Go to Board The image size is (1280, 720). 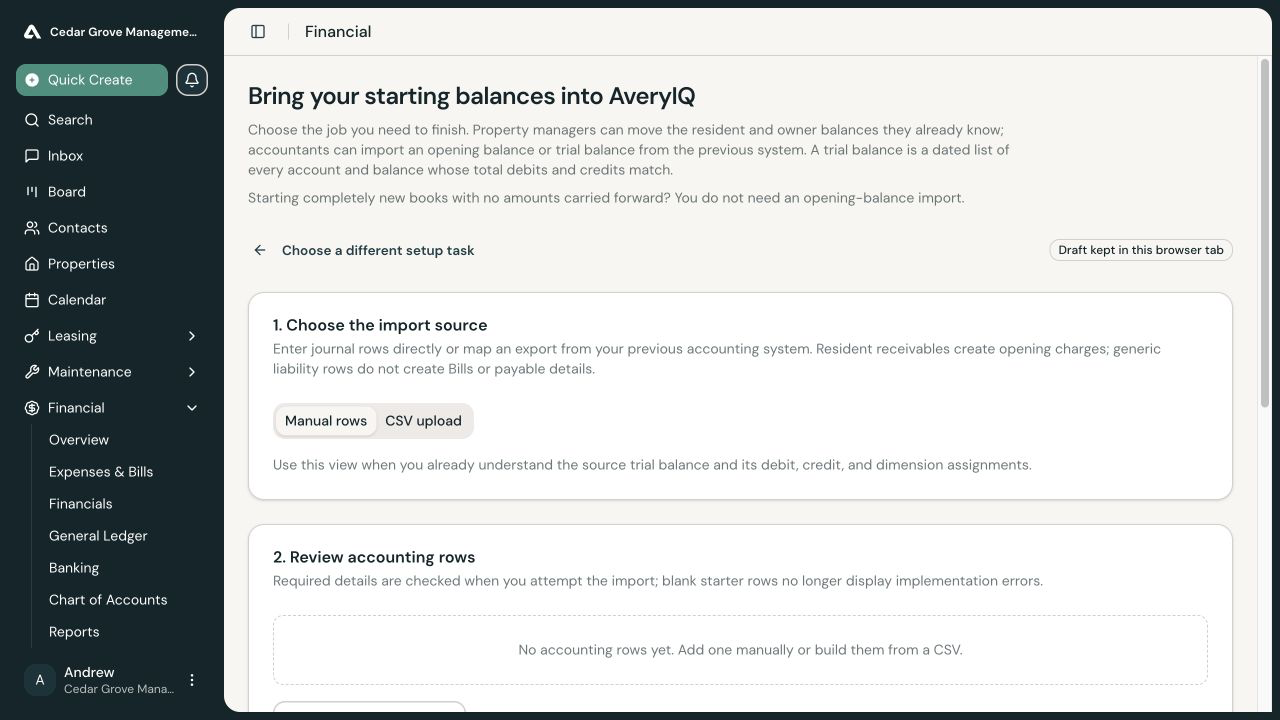(112, 192)
